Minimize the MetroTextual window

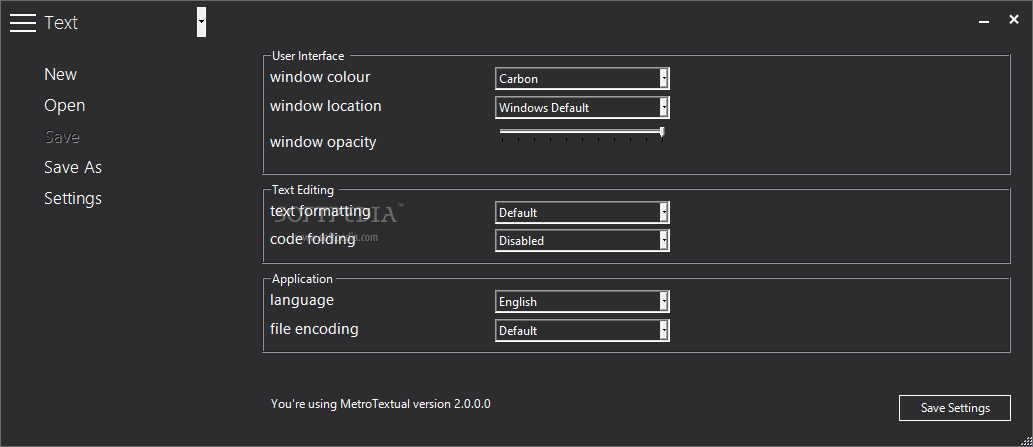coord(984,22)
